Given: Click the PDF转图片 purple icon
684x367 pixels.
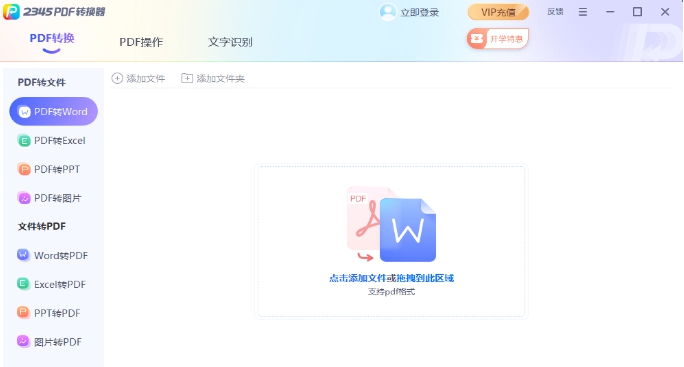Looking at the screenshot, I should (x=24, y=198).
